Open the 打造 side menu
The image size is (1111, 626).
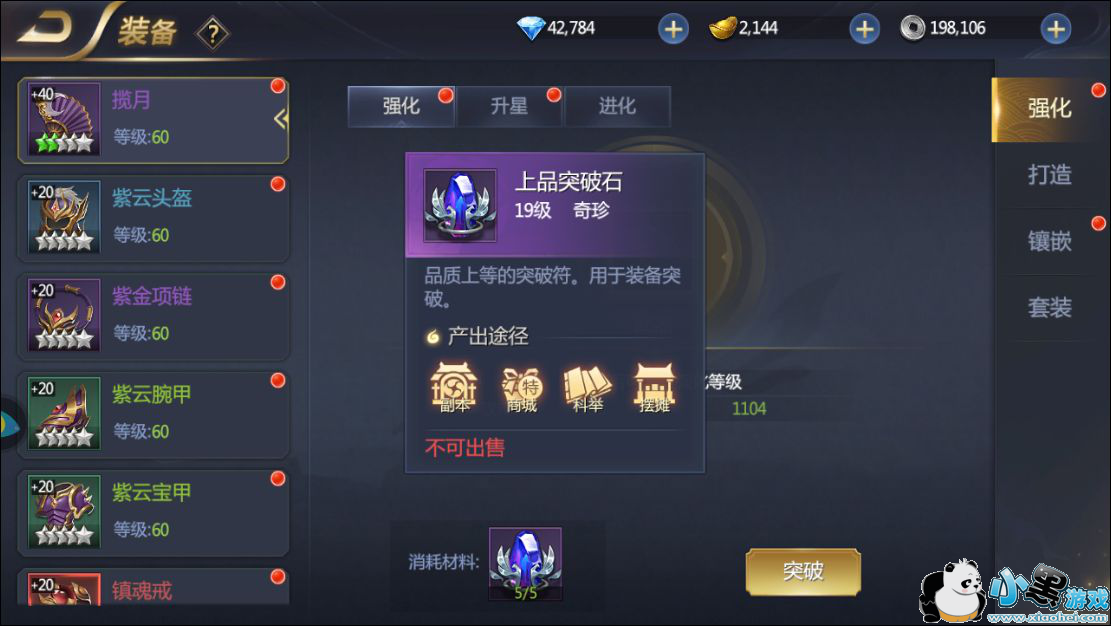point(1049,174)
